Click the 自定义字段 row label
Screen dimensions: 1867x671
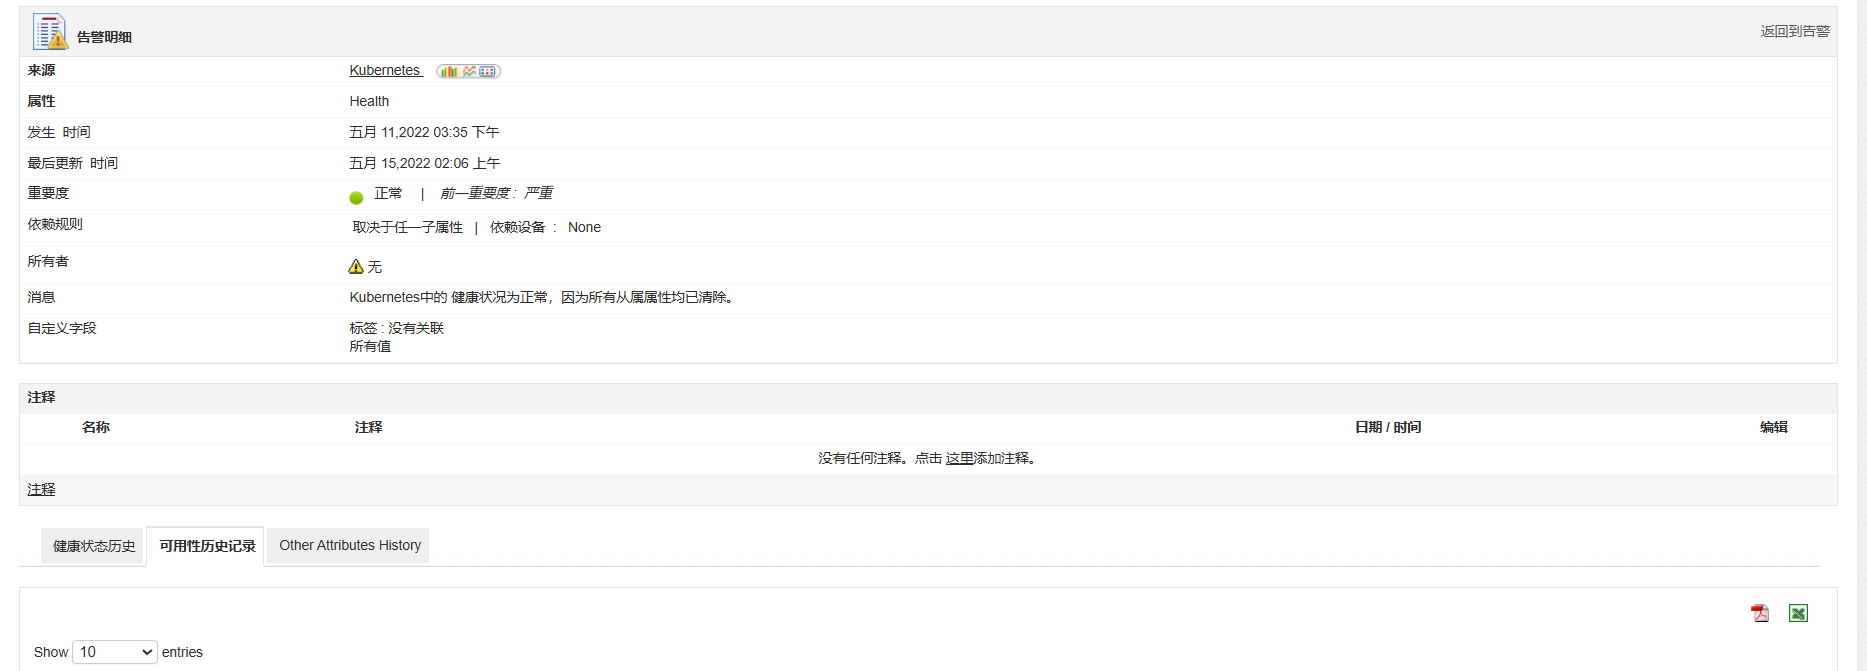click(62, 328)
